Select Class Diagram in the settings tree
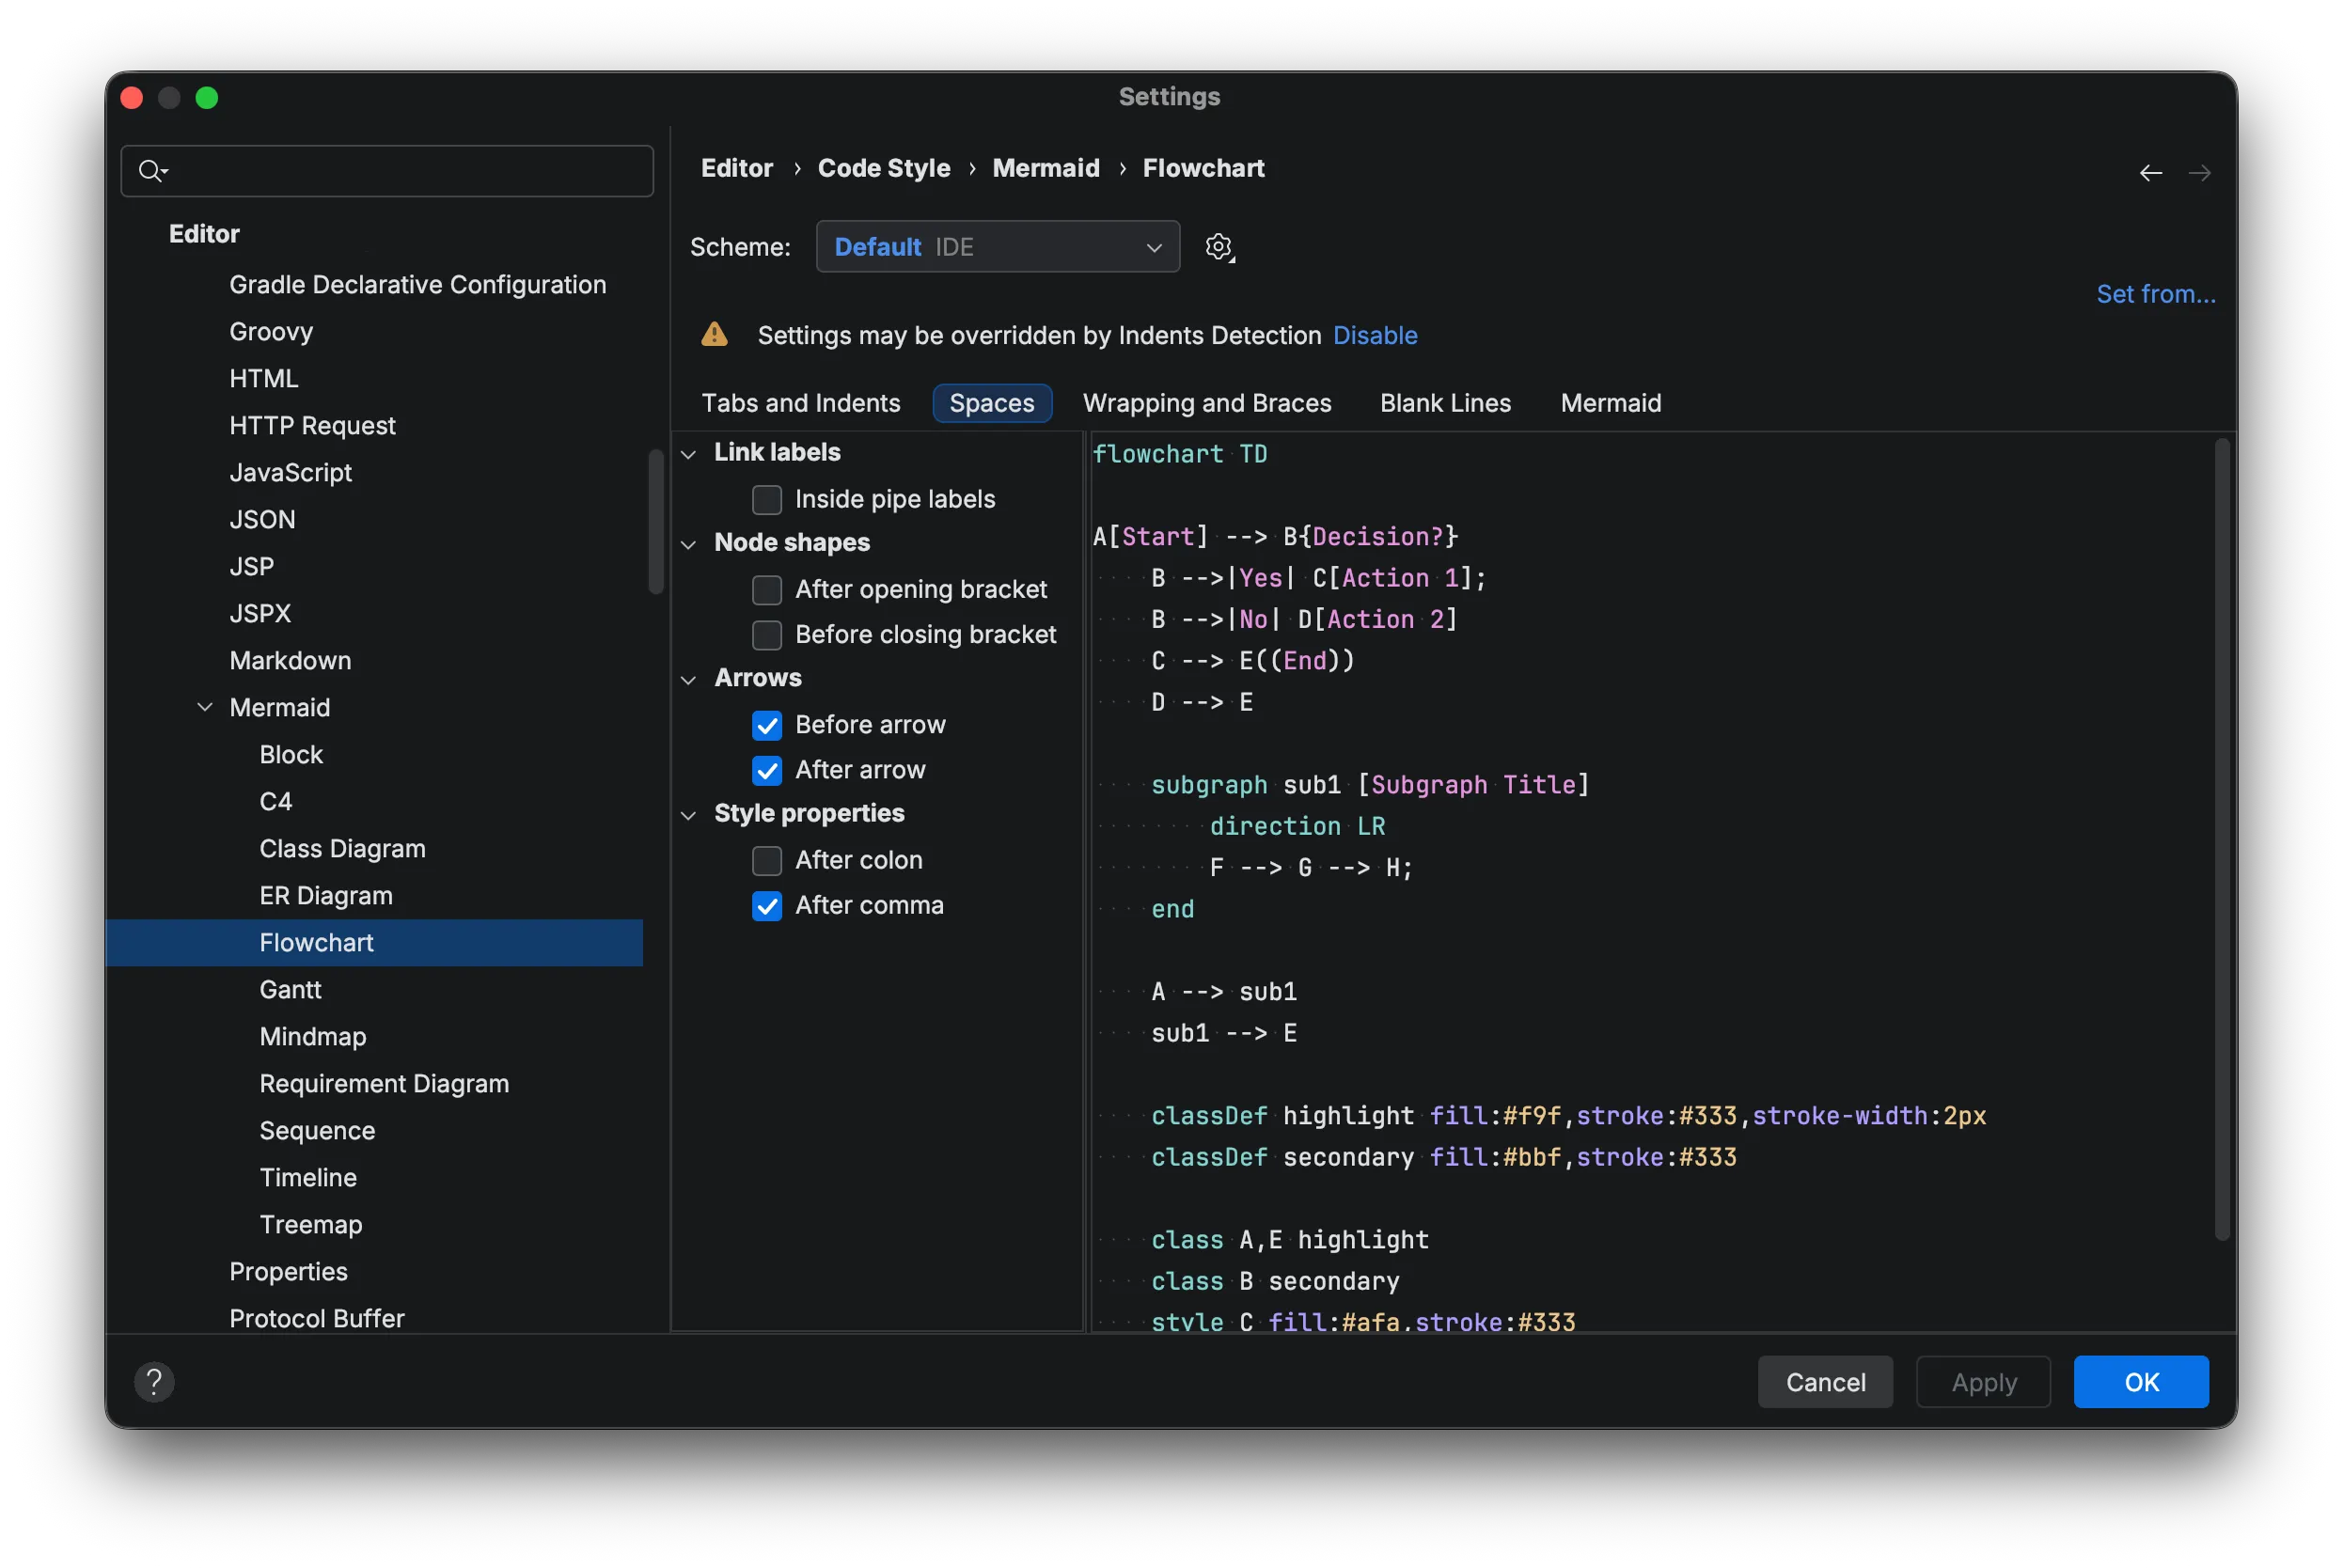The width and height of the screenshot is (2343, 1568). (x=342, y=848)
